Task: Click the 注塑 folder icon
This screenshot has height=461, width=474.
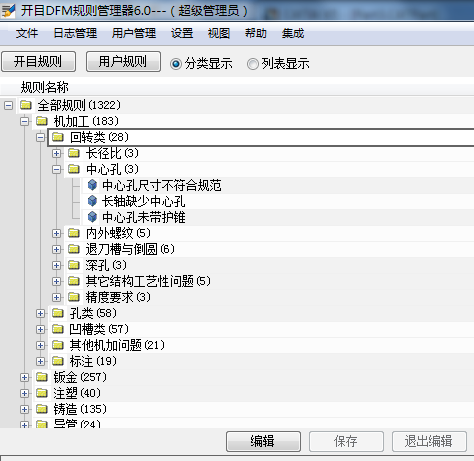Action: point(42,393)
